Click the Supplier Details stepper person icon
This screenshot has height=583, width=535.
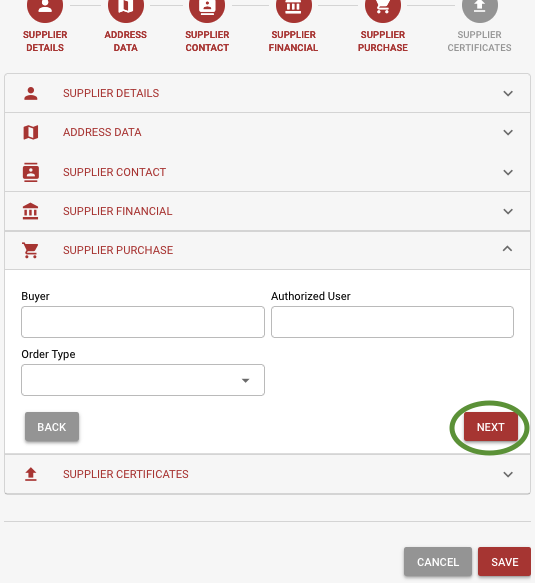coord(45,7)
